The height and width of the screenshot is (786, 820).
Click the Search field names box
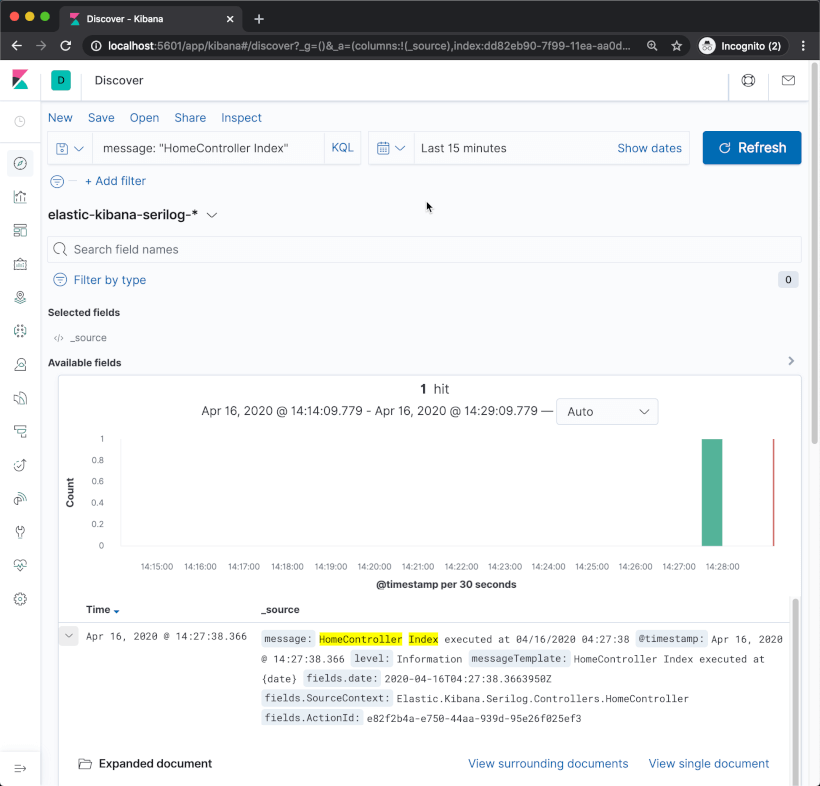point(424,249)
